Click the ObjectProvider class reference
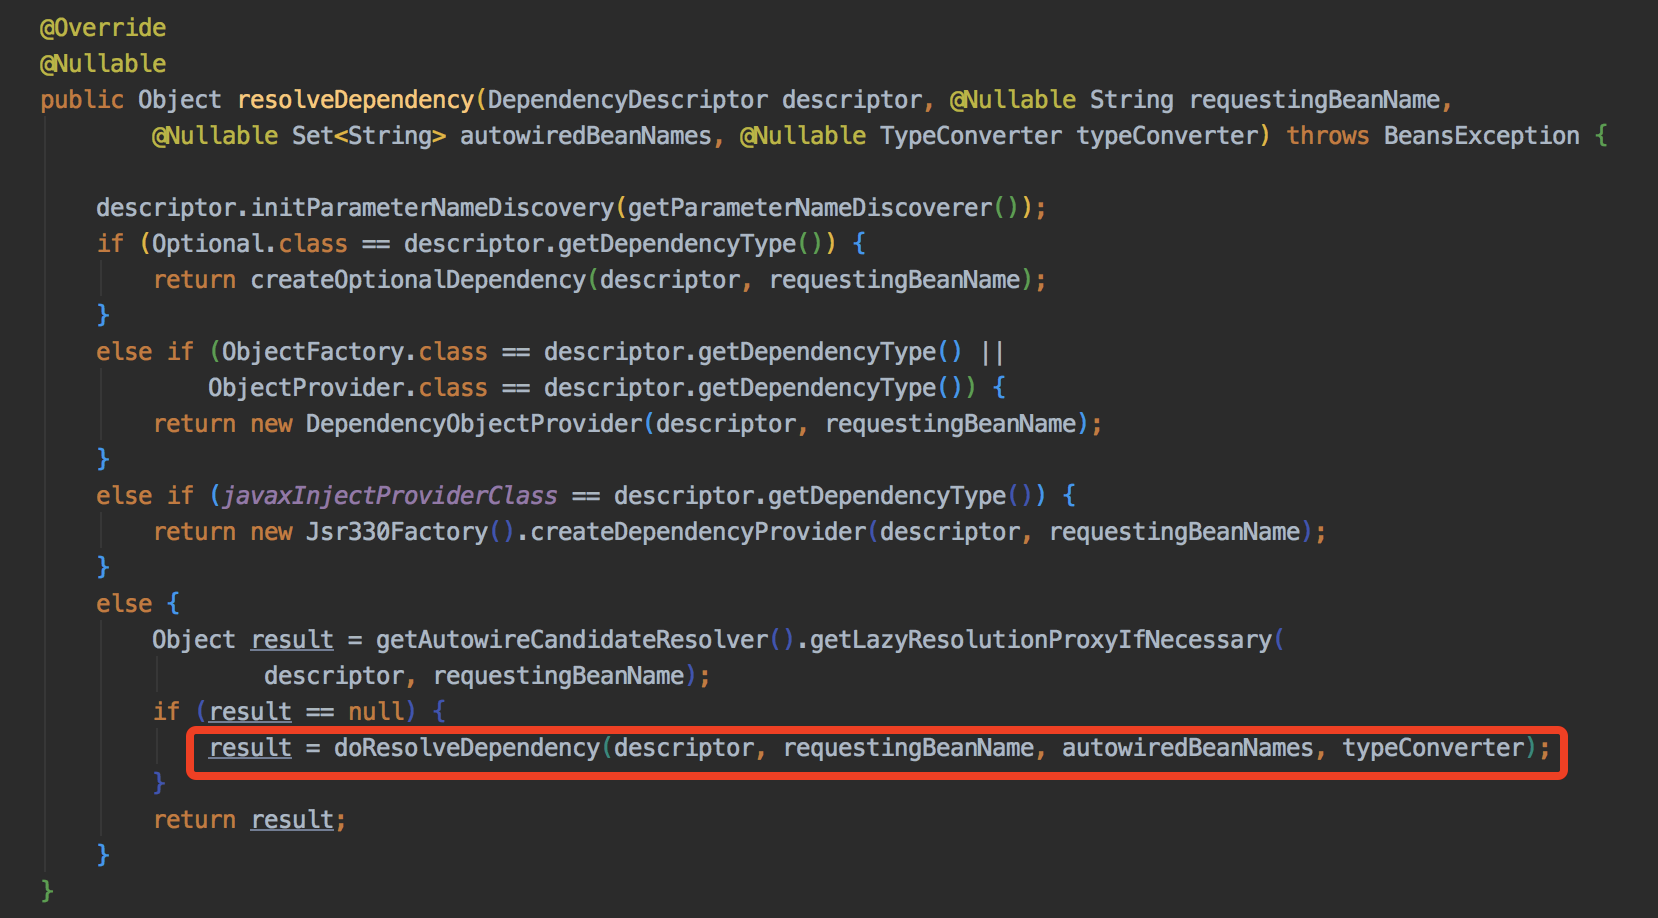The height and width of the screenshot is (918, 1658). coord(306,388)
